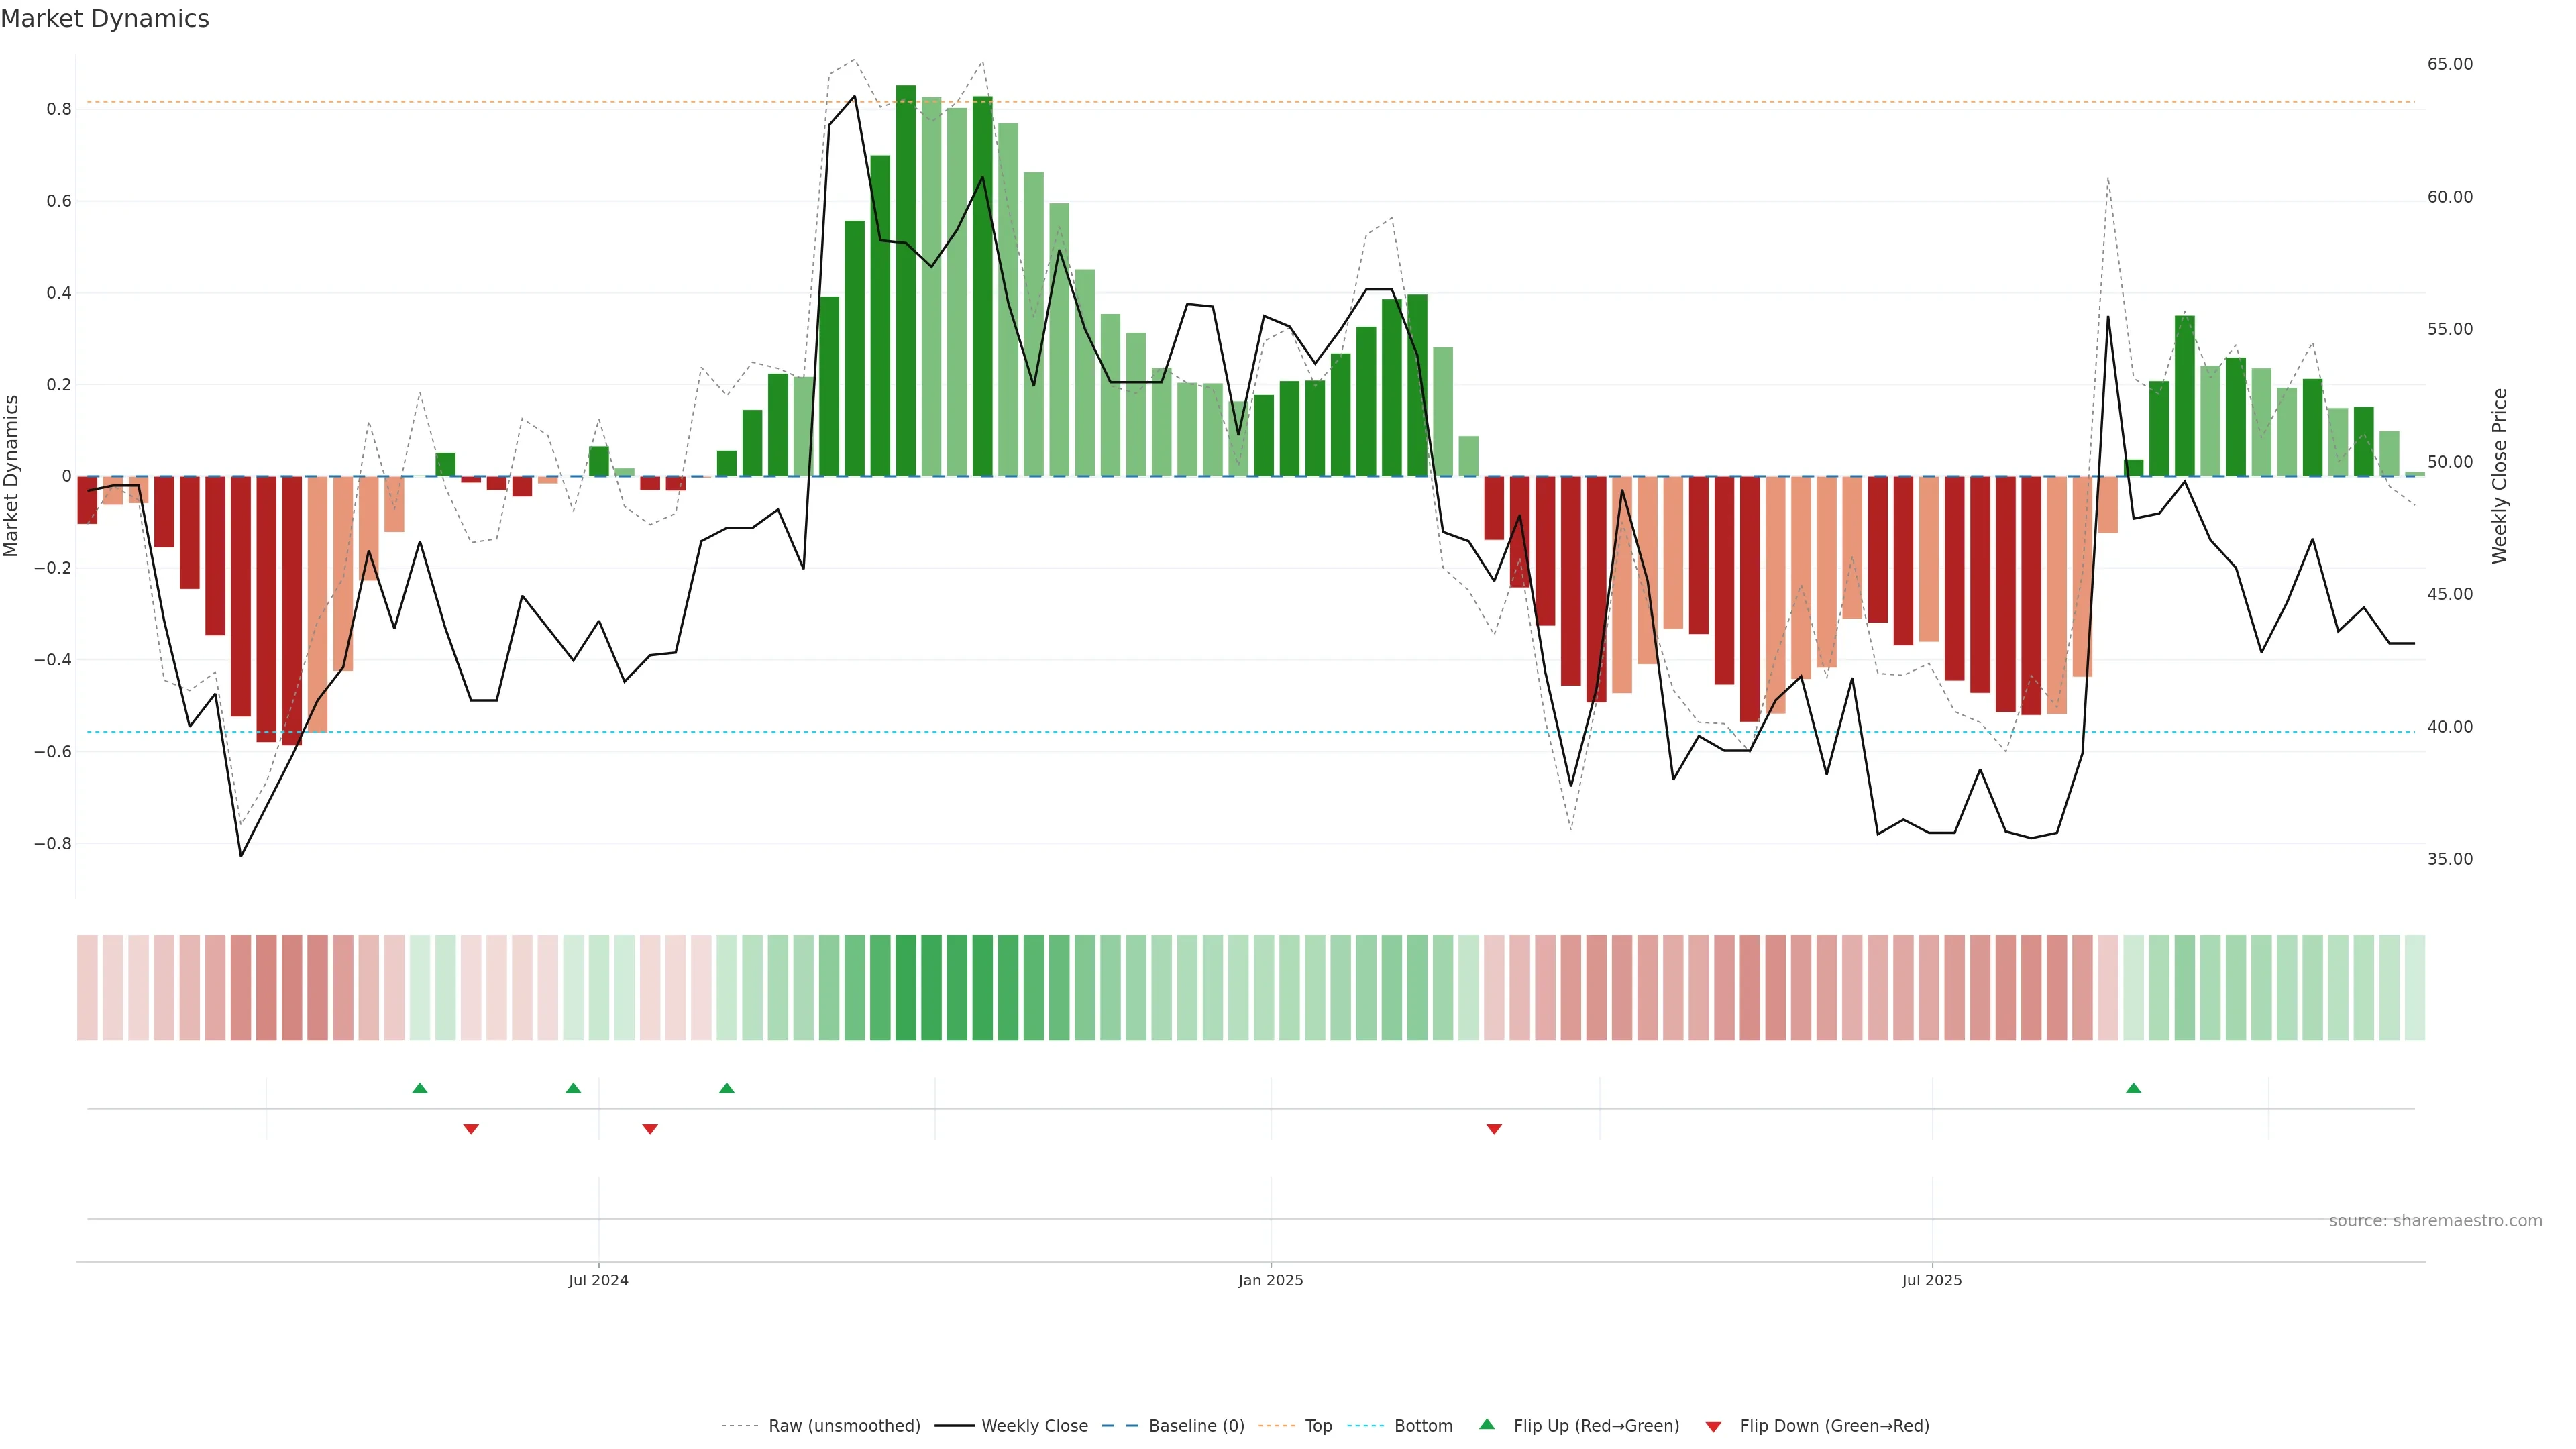Click the Jul 2025 x-axis label

point(1931,1280)
